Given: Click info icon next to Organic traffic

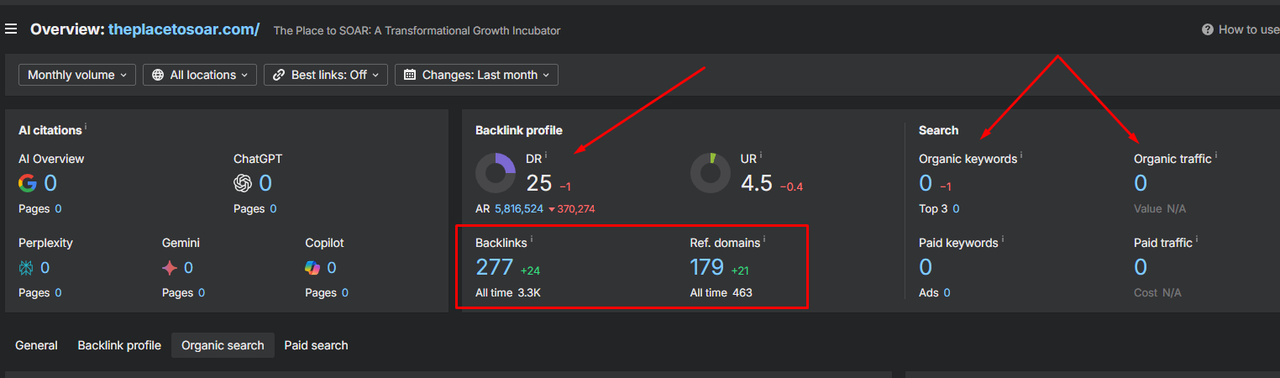Looking at the screenshot, I should click(1216, 156).
